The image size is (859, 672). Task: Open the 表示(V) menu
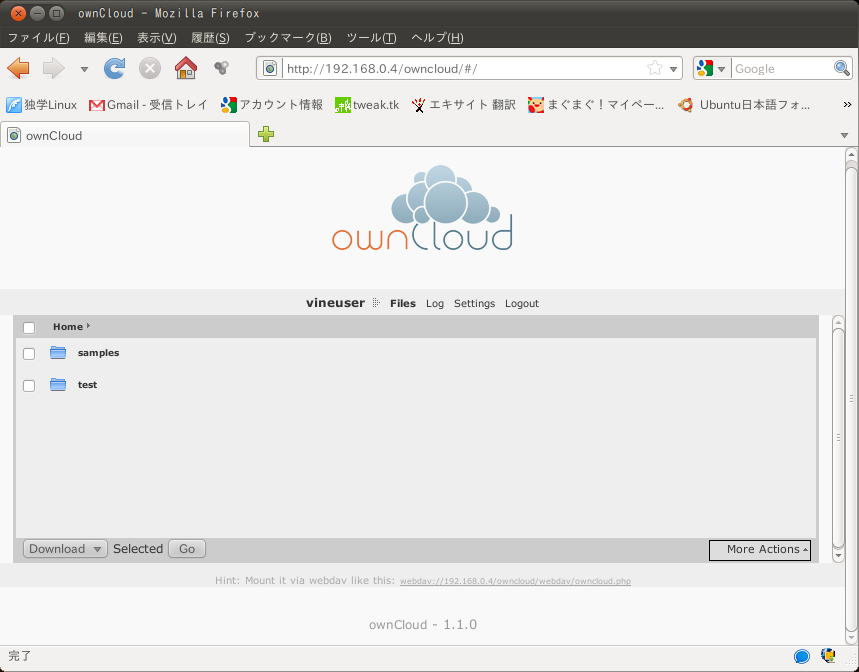click(x=157, y=38)
